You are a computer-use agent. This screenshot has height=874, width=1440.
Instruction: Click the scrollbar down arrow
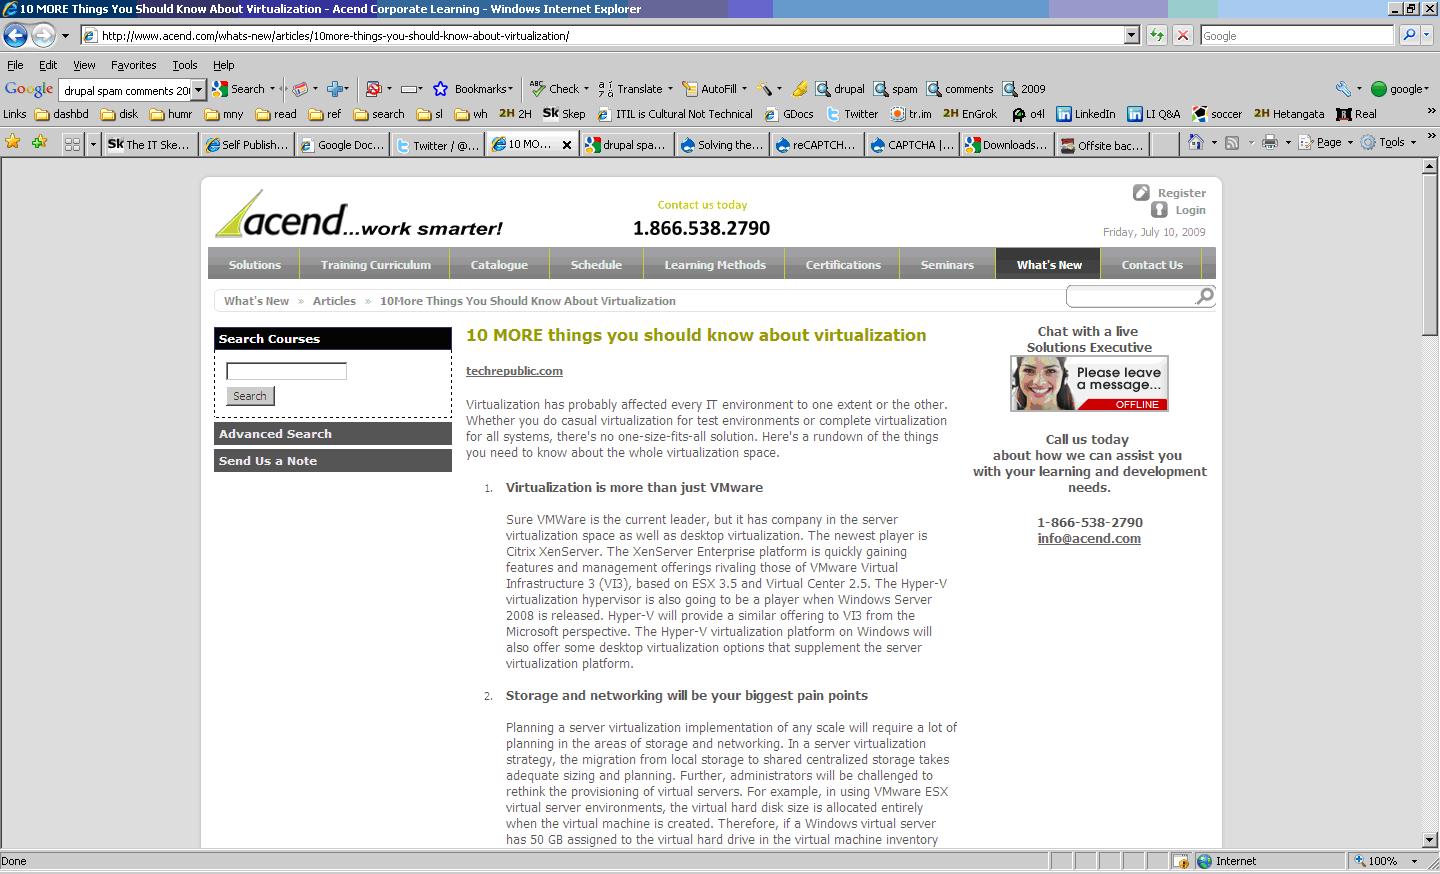tap(1430, 840)
